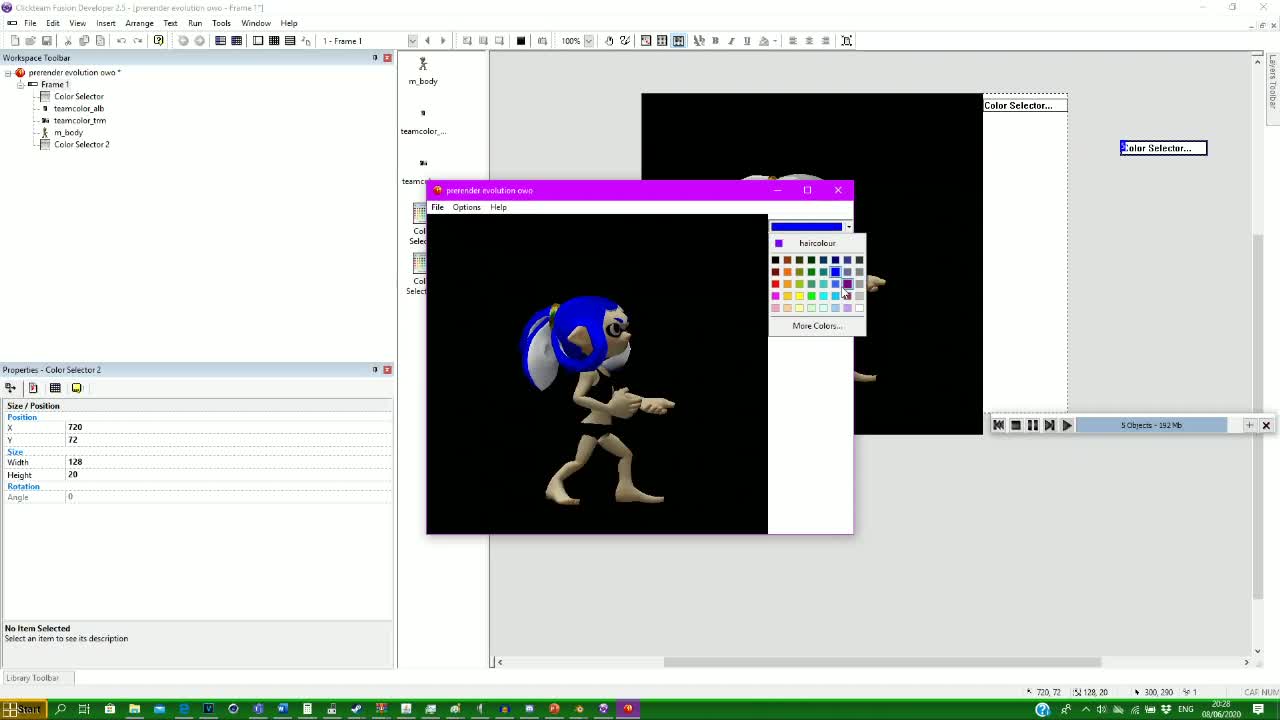Pick the purple swatch under the cursor
The image size is (1280, 720).
pos(847,284)
